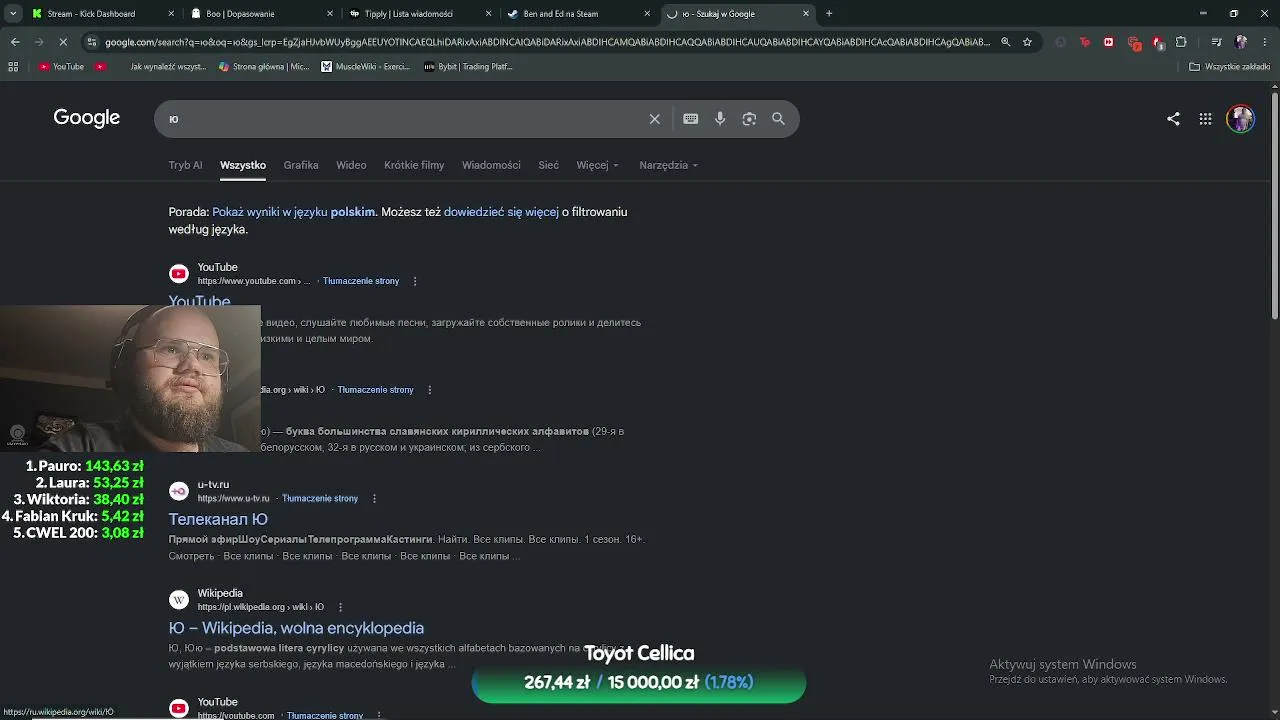Close the Stream - Kick Dashboard tab
The height and width of the screenshot is (720, 1280).
coord(171,14)
